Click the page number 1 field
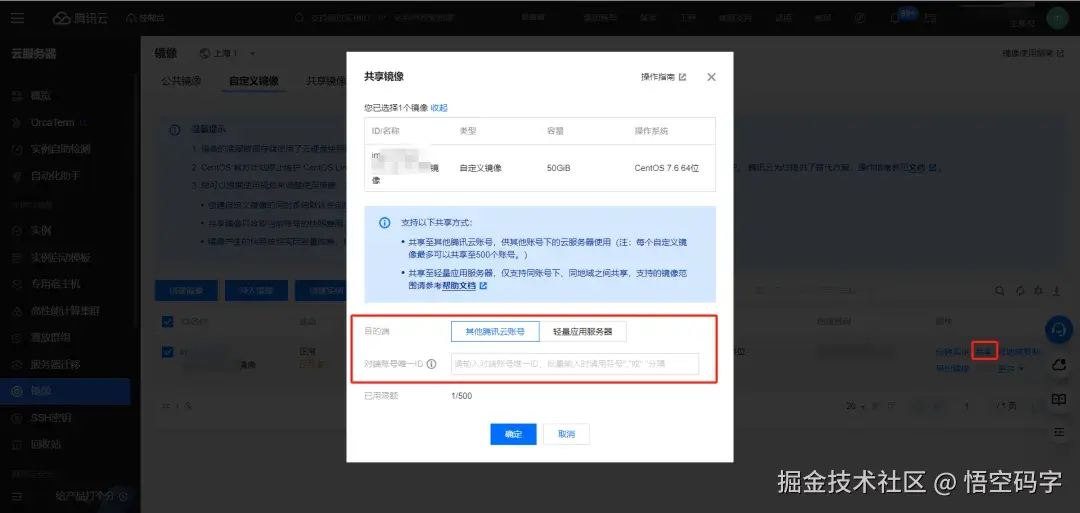Screen dimensions: 1080x513 [x=967, y=406]
